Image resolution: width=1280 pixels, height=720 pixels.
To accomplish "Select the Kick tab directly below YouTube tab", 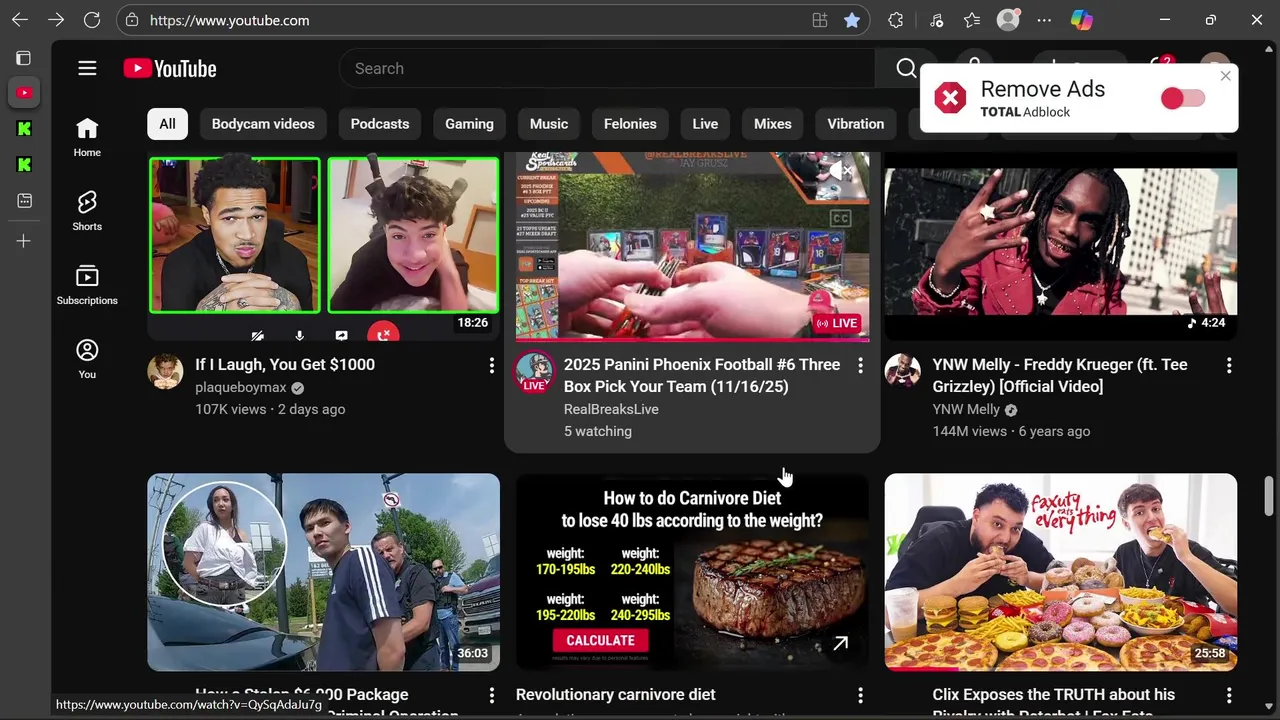I will (24, 129).
